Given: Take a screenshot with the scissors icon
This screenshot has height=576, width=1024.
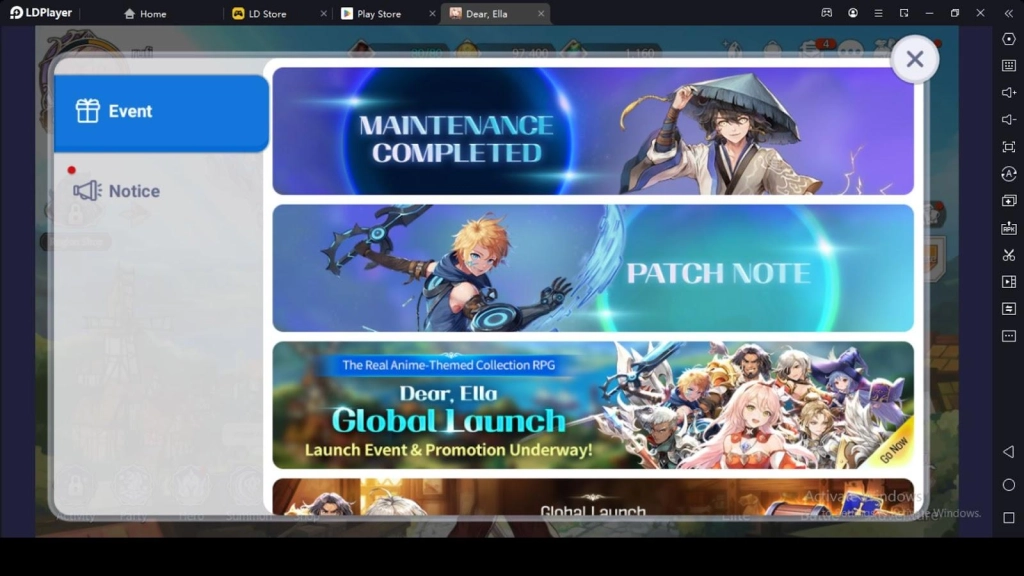Looking at the screenshot, I should pos(1008,255).
